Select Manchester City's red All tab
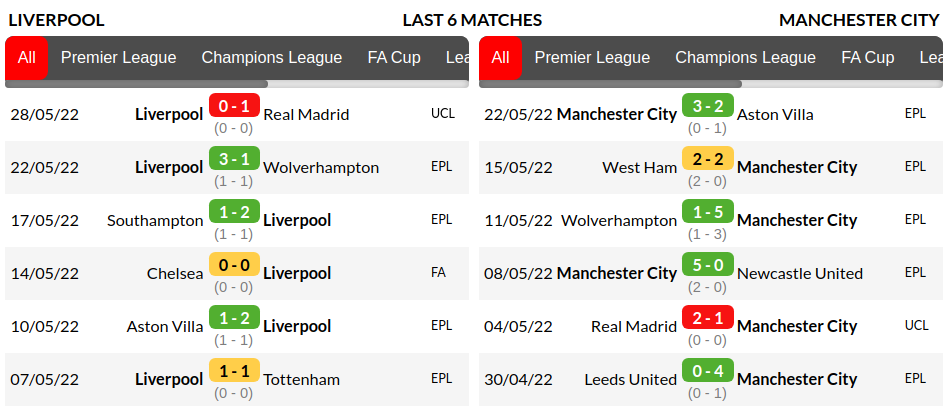947x413 pixels. pyautogui.click(x=500, y=58)
